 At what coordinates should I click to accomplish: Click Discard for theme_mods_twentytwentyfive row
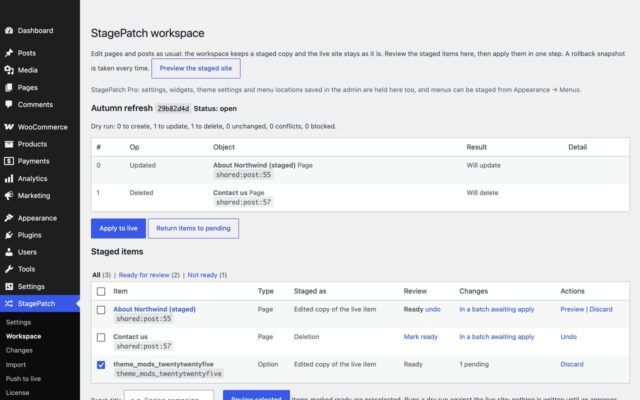click(572, 364)
